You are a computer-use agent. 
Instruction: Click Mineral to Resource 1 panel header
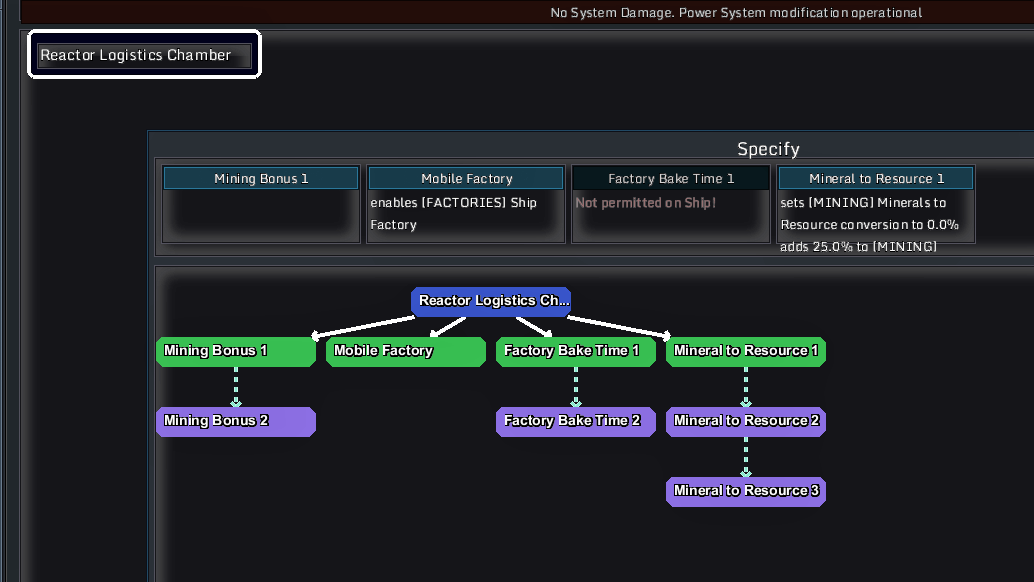tap(876, 178)
